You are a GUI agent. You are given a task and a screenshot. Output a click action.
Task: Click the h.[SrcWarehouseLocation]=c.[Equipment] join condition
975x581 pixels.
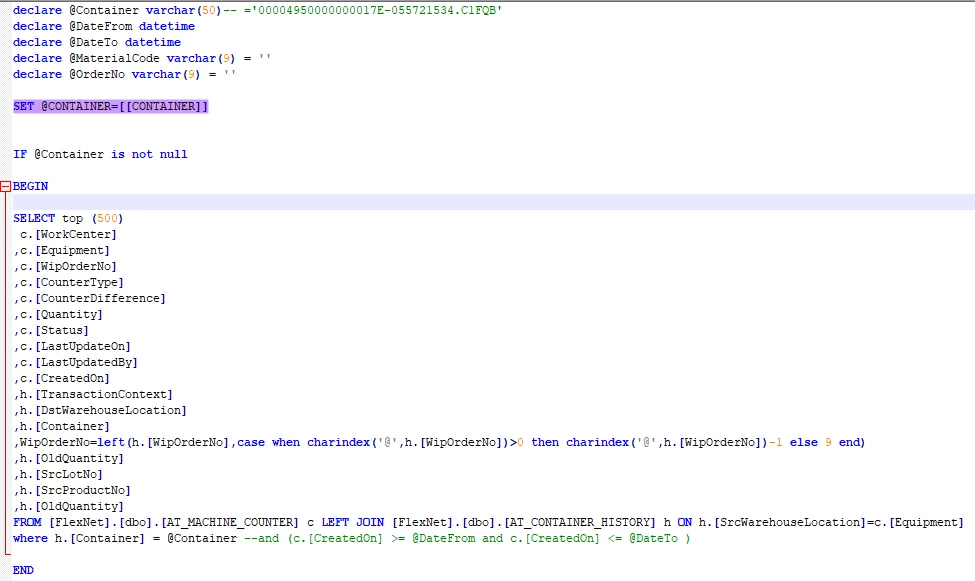(831, 523)
